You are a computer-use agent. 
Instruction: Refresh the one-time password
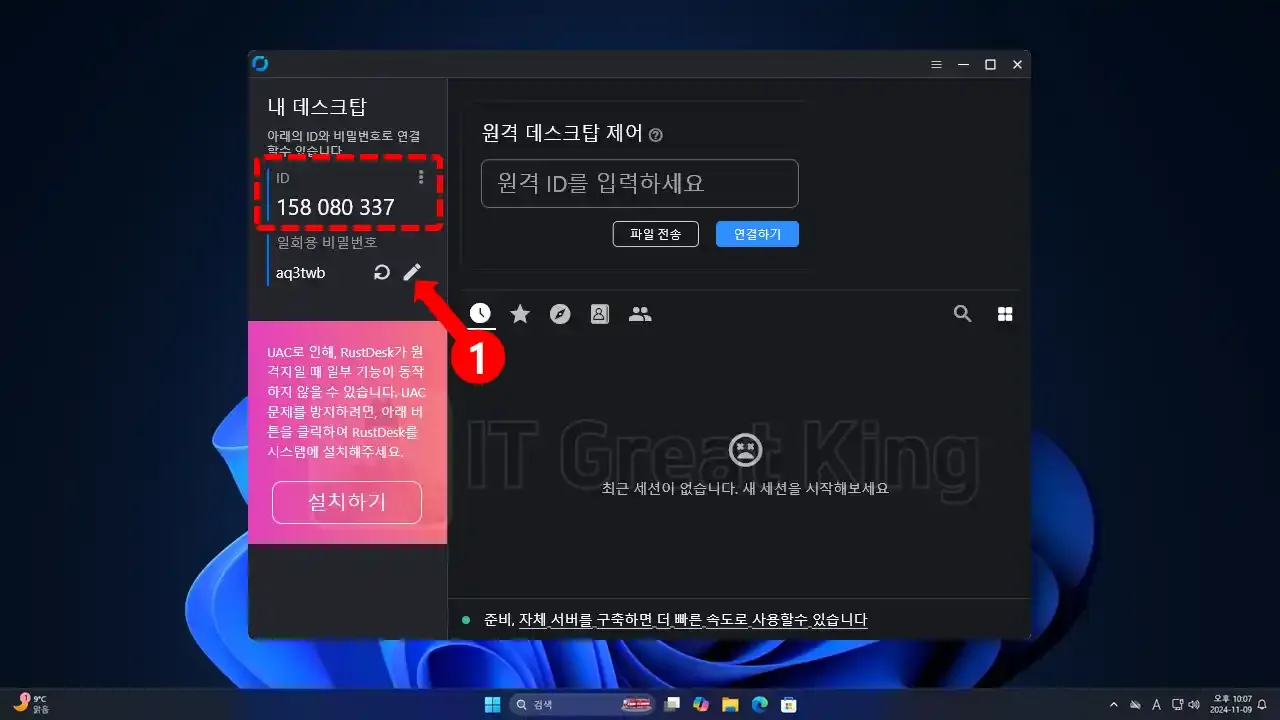(381, 272)
